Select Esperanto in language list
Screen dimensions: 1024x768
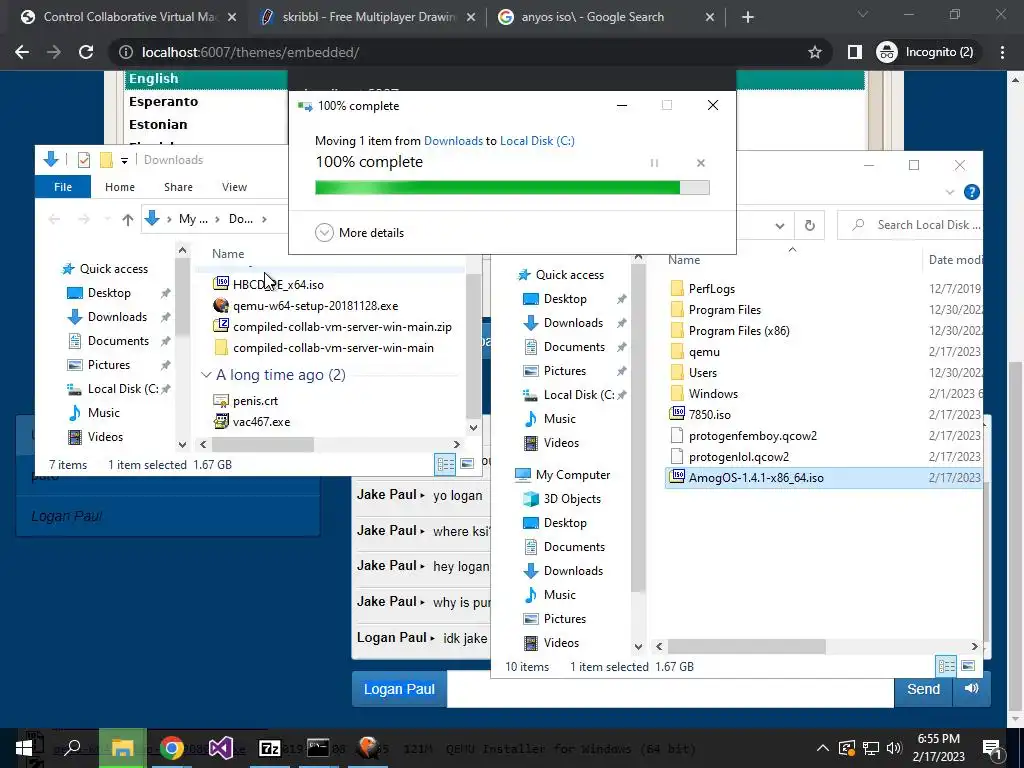(x=163, y=102)
